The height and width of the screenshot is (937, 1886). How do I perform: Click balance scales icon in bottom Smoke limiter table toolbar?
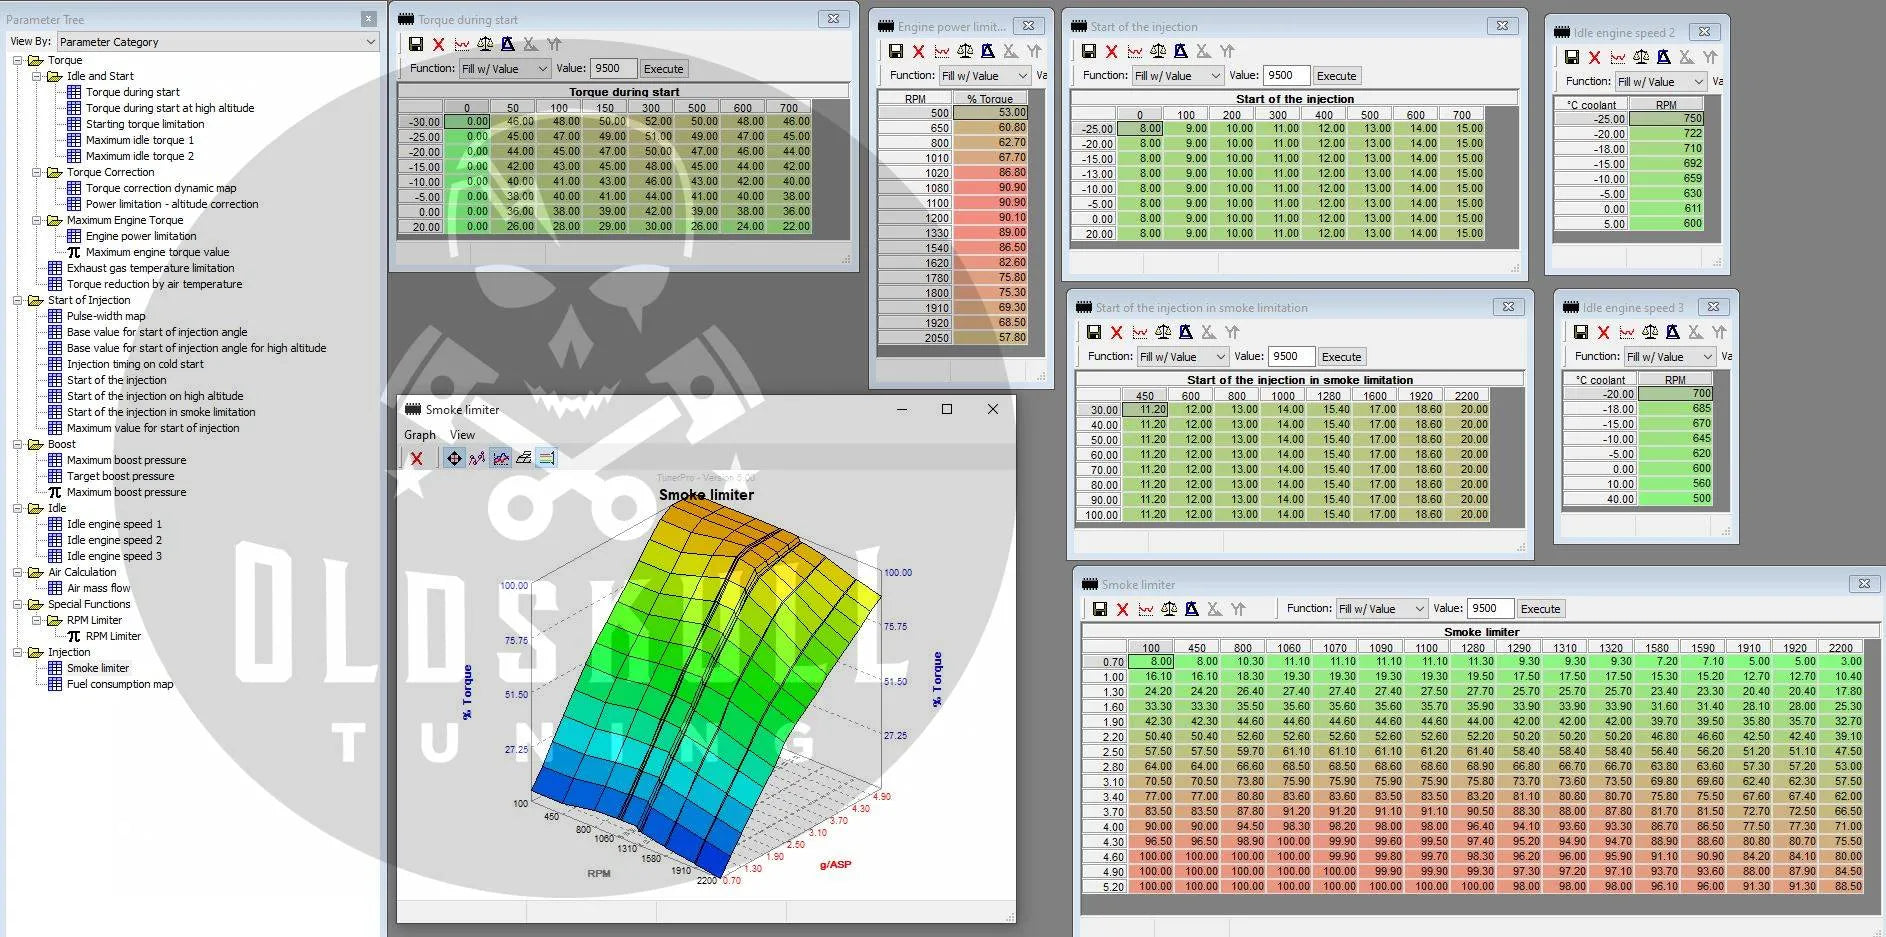point(1168,609)
